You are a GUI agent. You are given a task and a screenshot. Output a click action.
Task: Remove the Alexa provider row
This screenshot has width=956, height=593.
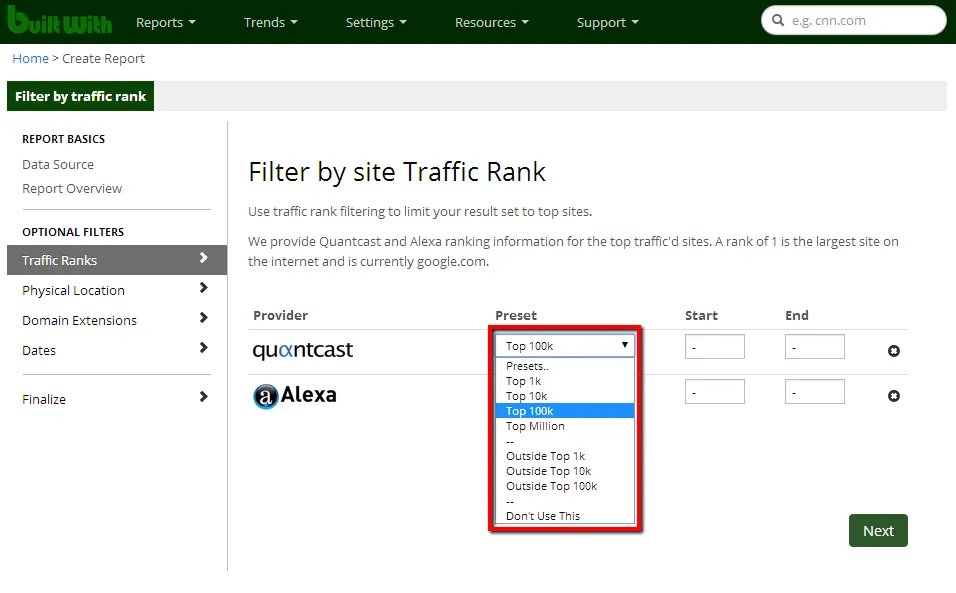tap(894, 396)
